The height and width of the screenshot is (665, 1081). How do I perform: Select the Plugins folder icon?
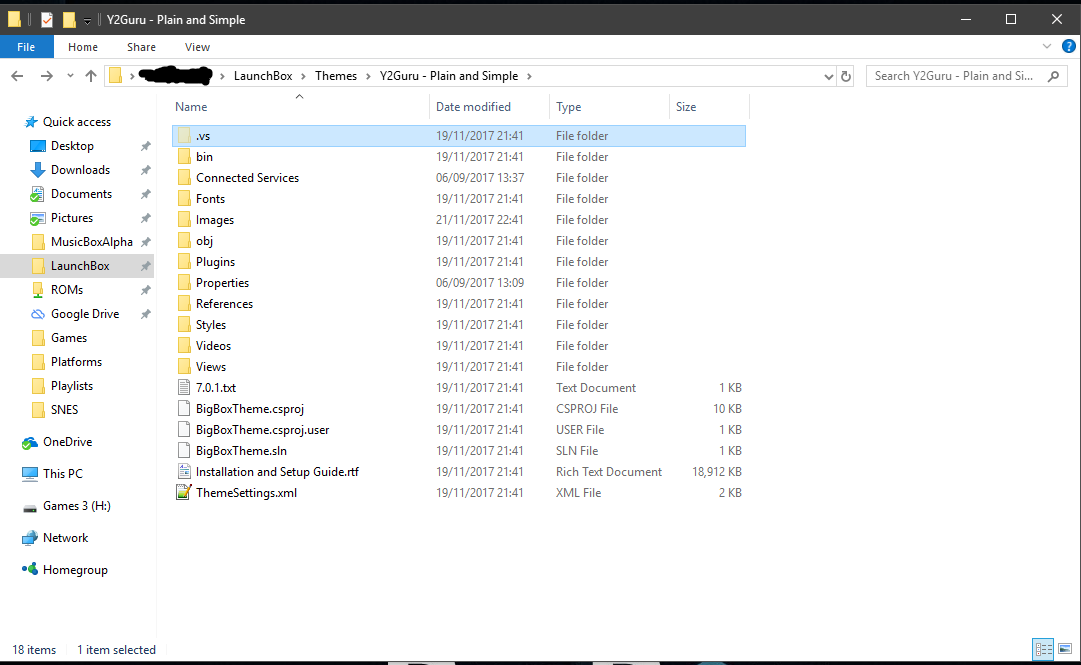coord(184,262)
